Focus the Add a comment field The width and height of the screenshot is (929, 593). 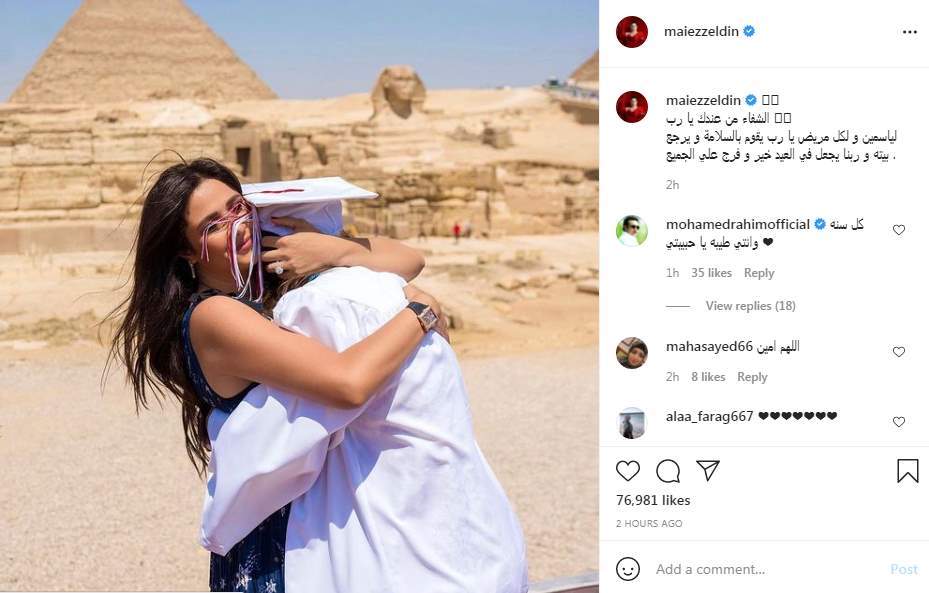pos(766,569)
